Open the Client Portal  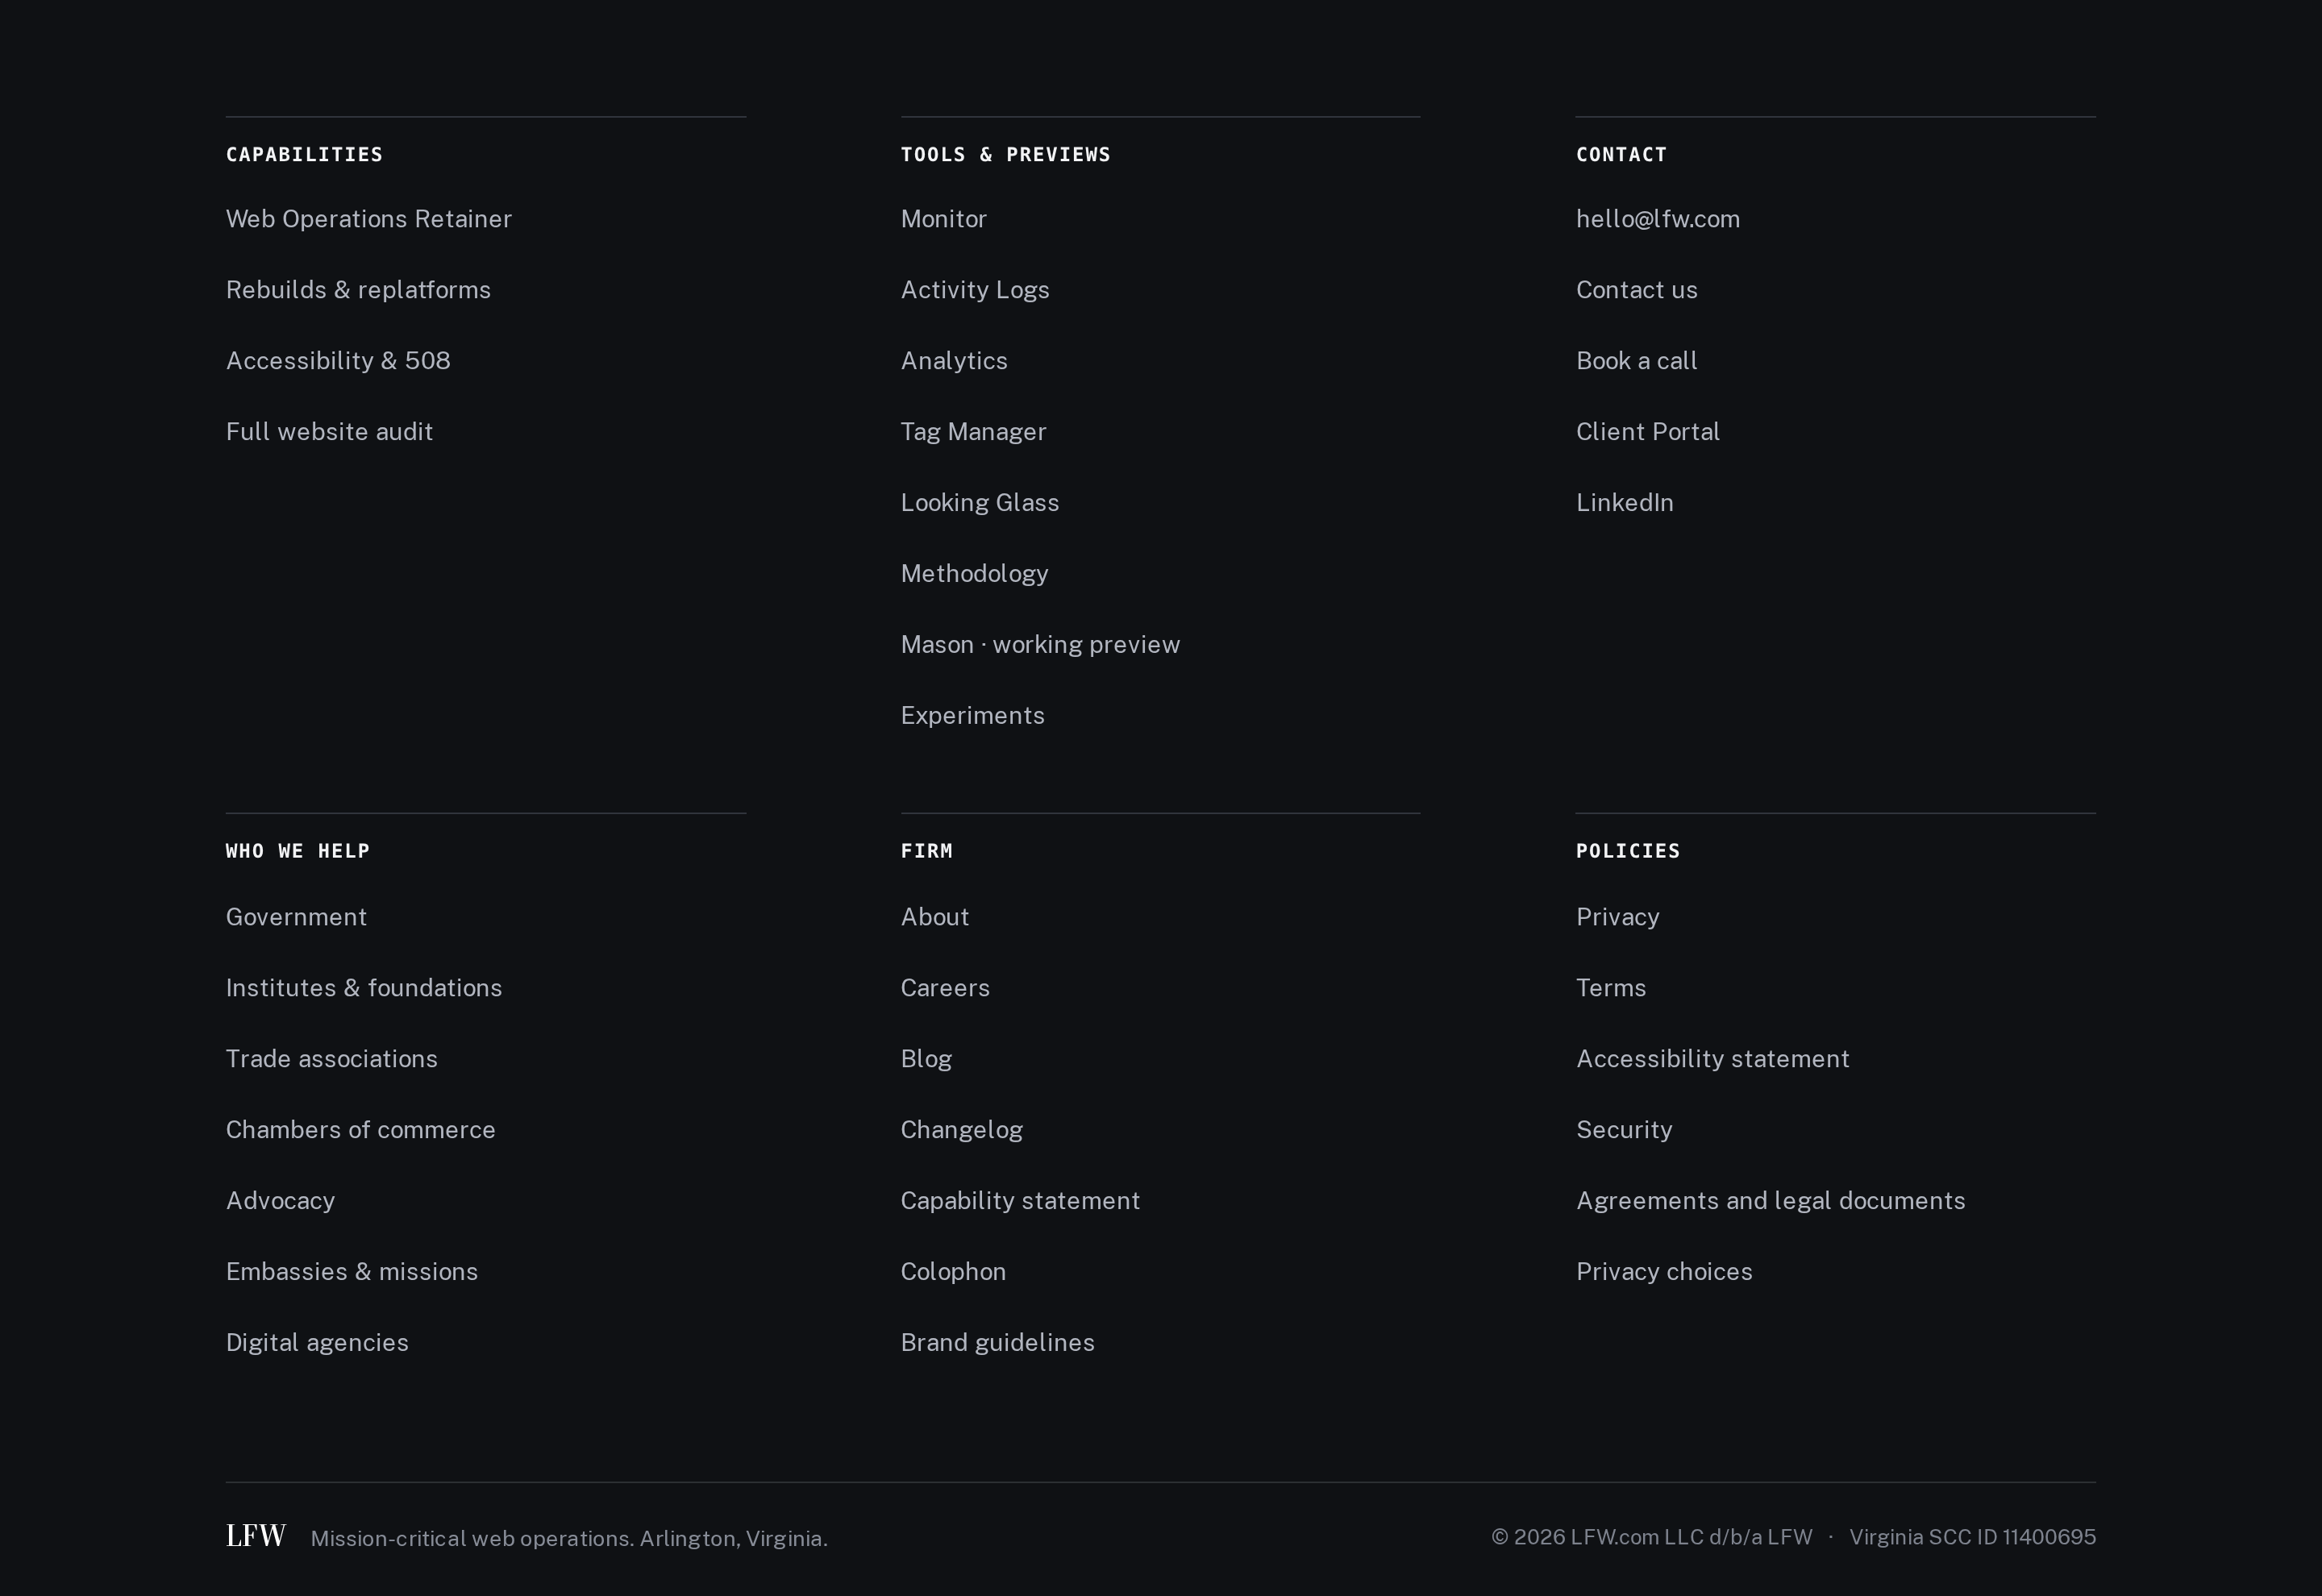coord(1648,432)
